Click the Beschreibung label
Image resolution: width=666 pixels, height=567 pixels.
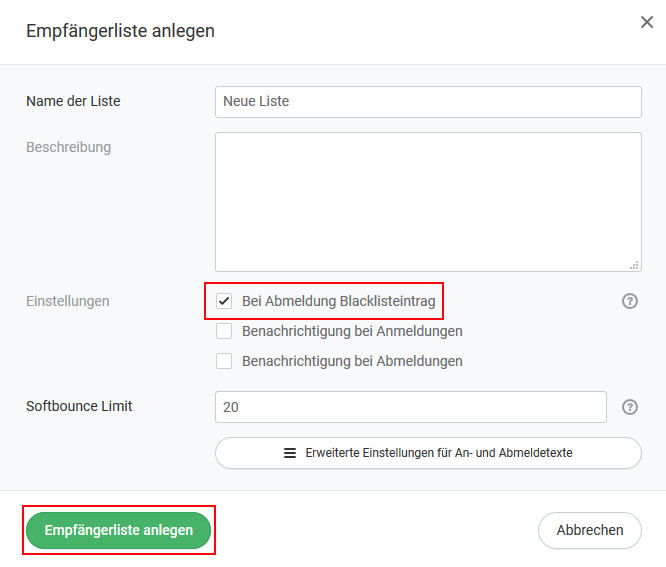pos(68,147)
